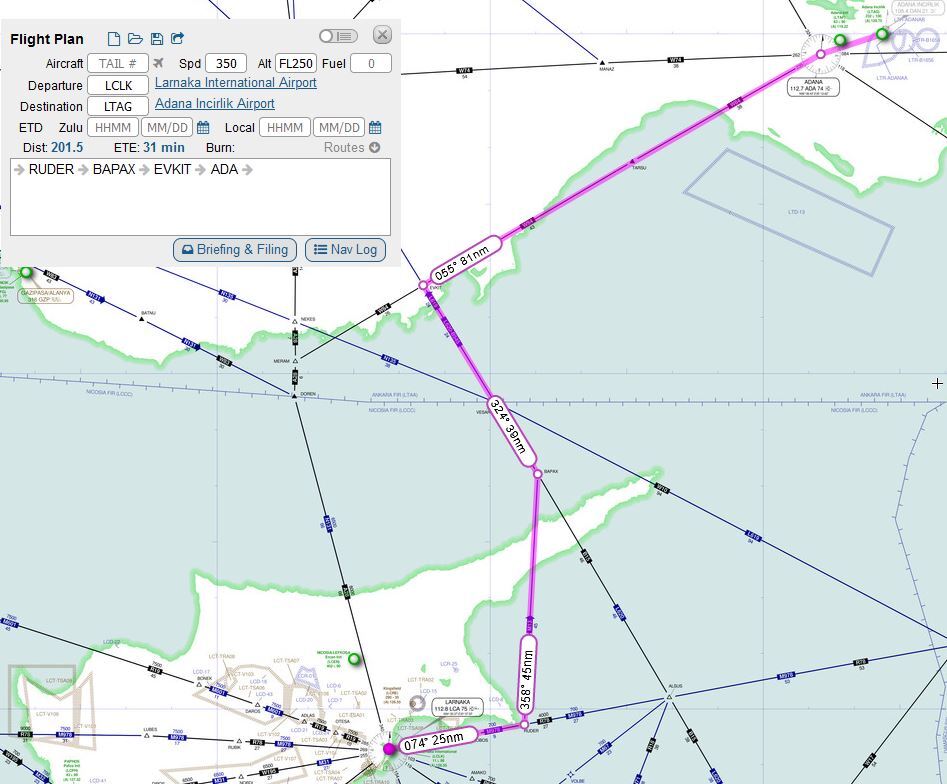Click the NEKES fix triangle
Viewport: 947px width, 784px height.
(x=295, y=322)
